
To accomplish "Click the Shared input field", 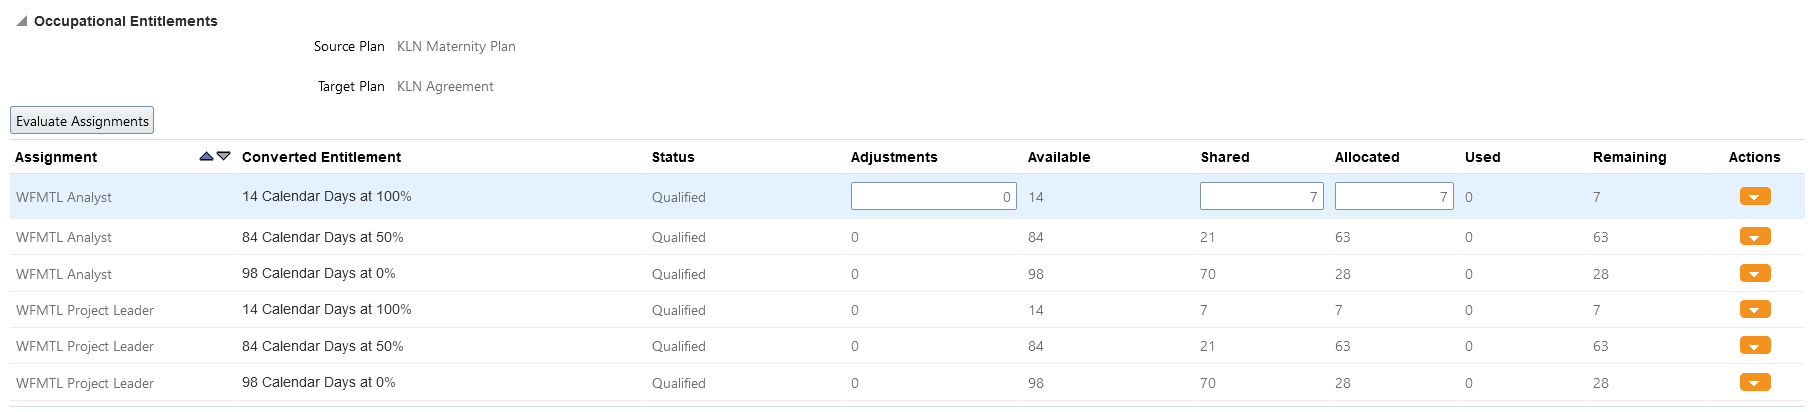I will [1261, 197].
